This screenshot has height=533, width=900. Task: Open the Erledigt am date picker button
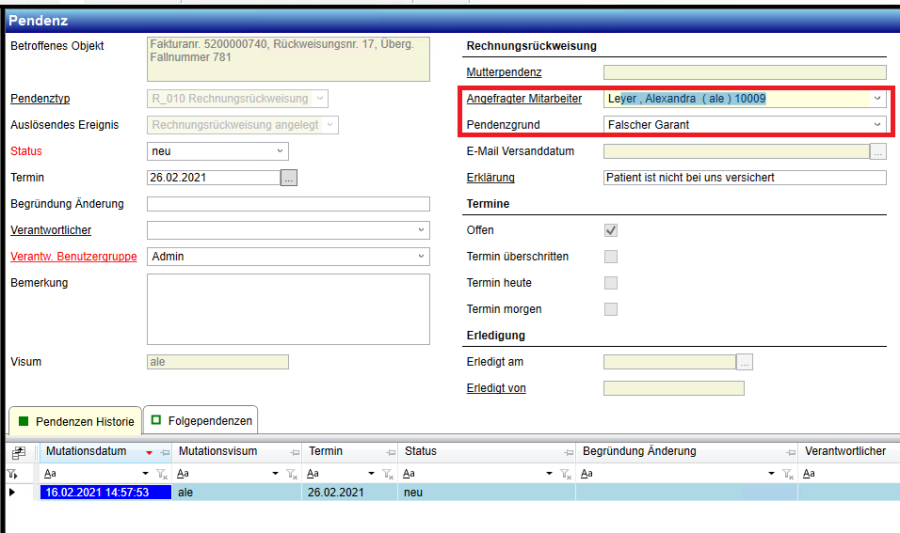744,362
